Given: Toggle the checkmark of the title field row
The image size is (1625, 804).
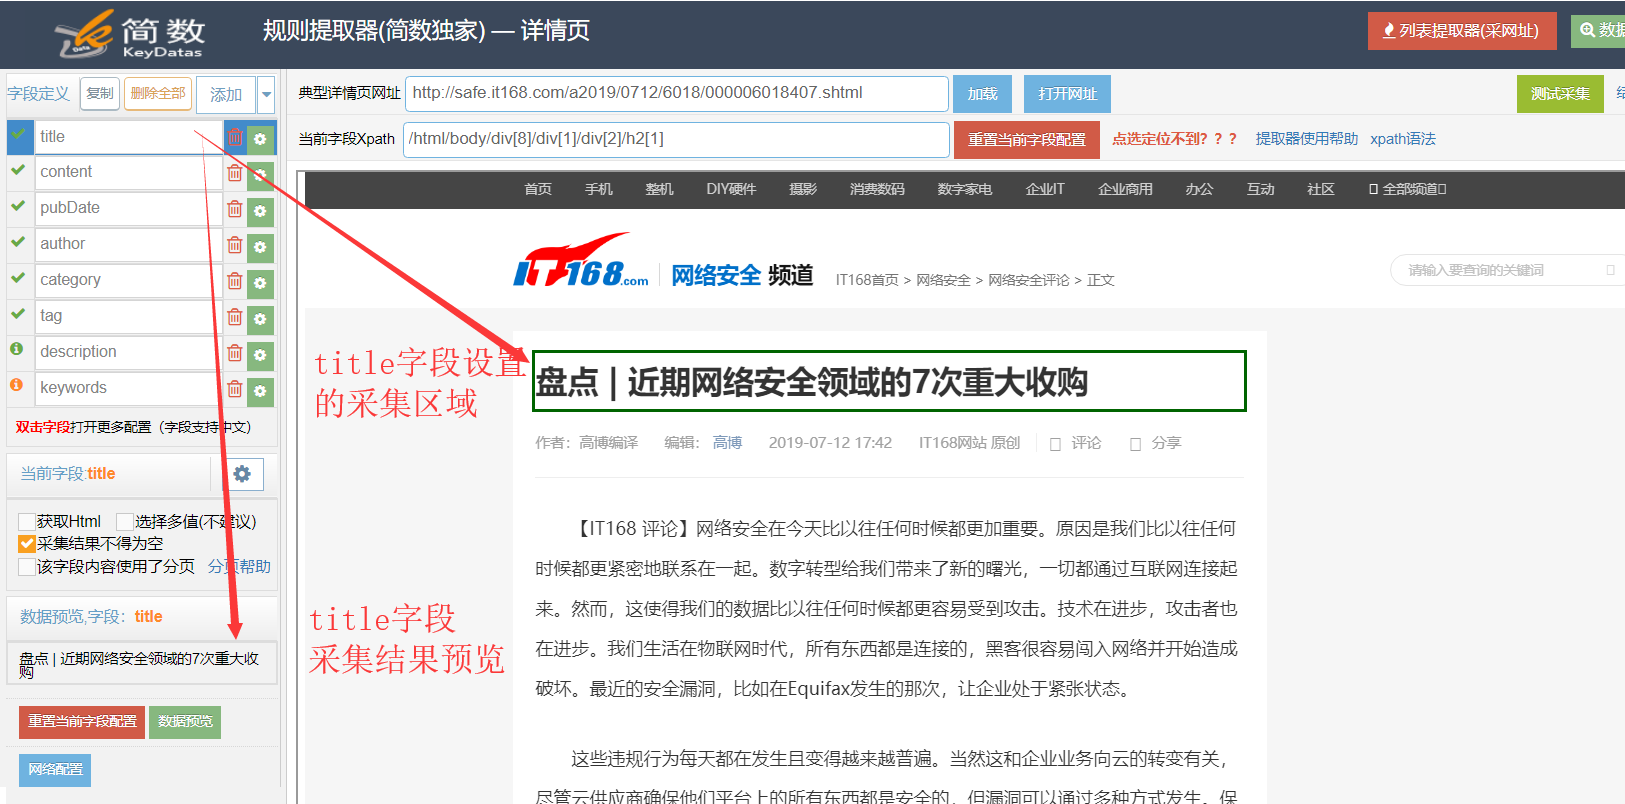Looking at the screenshot, I should (x=19, y=135).
